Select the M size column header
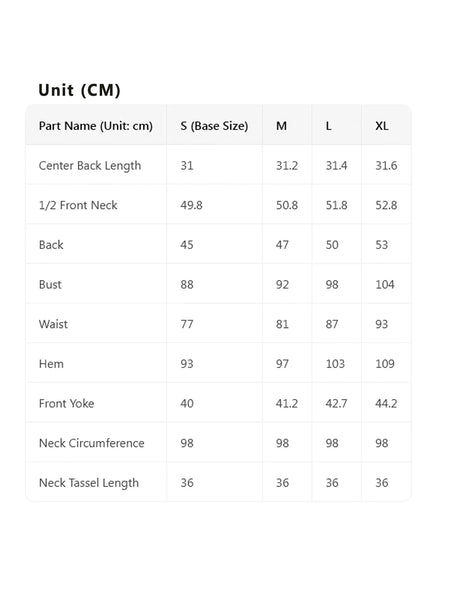This screenshot has height=600, width=450. pos(281,126)
